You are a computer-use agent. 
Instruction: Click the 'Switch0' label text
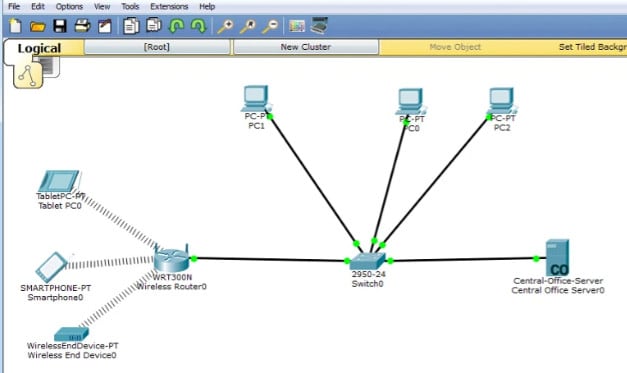(367, 284)
